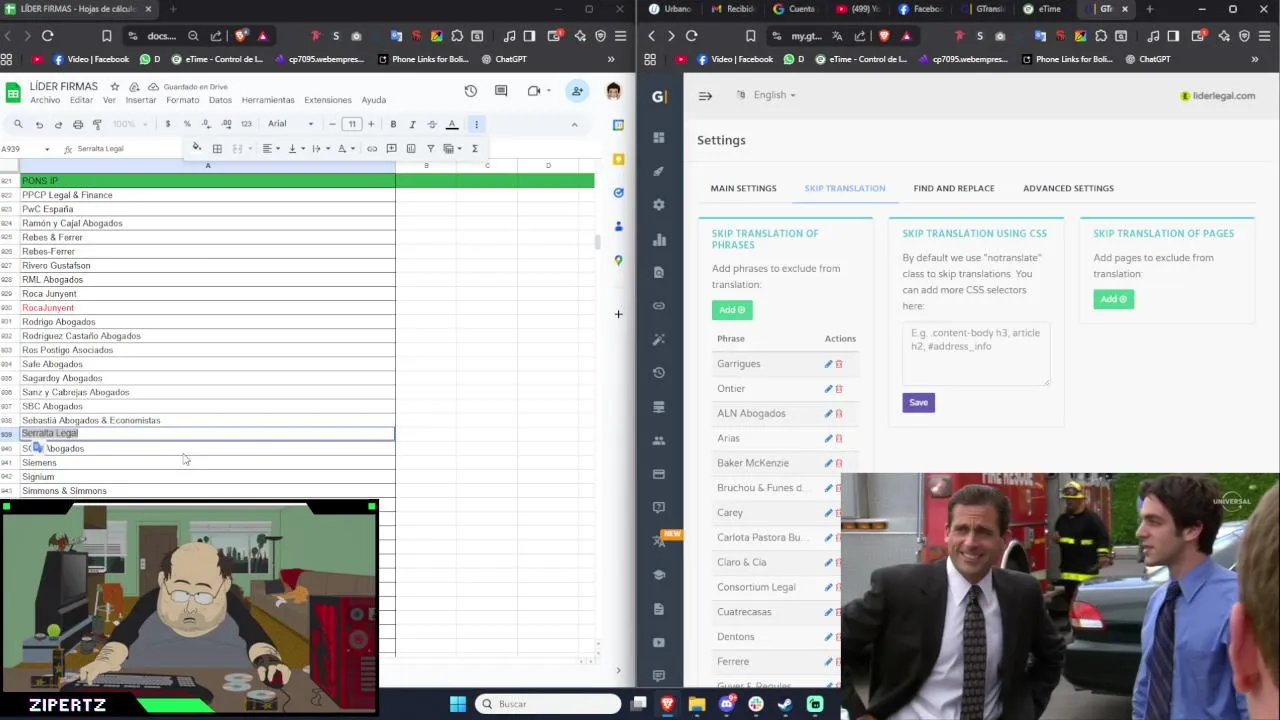Viewport: 1280px width, 720px height.
Task: Format as currency with dollar icon
Action: (167, 124)
